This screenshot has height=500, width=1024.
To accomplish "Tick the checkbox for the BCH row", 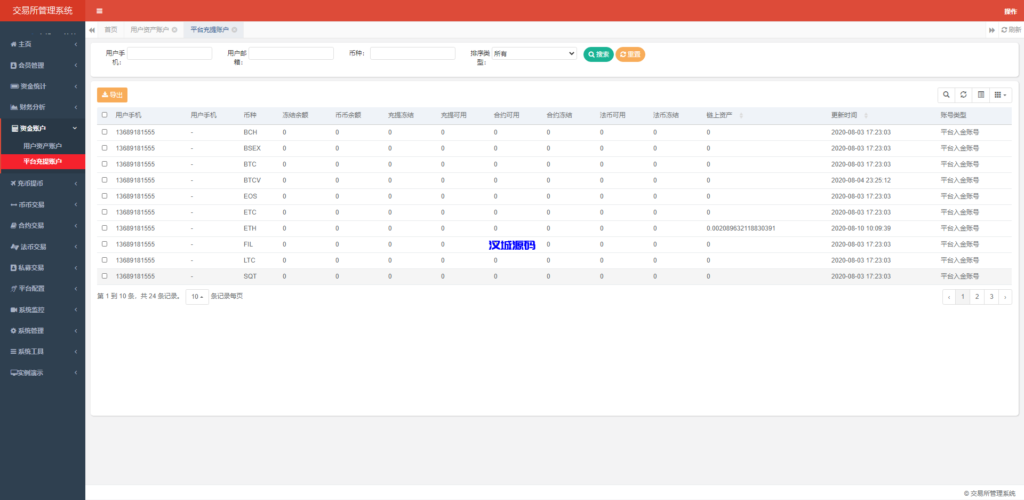I will [x=104, y=132].
